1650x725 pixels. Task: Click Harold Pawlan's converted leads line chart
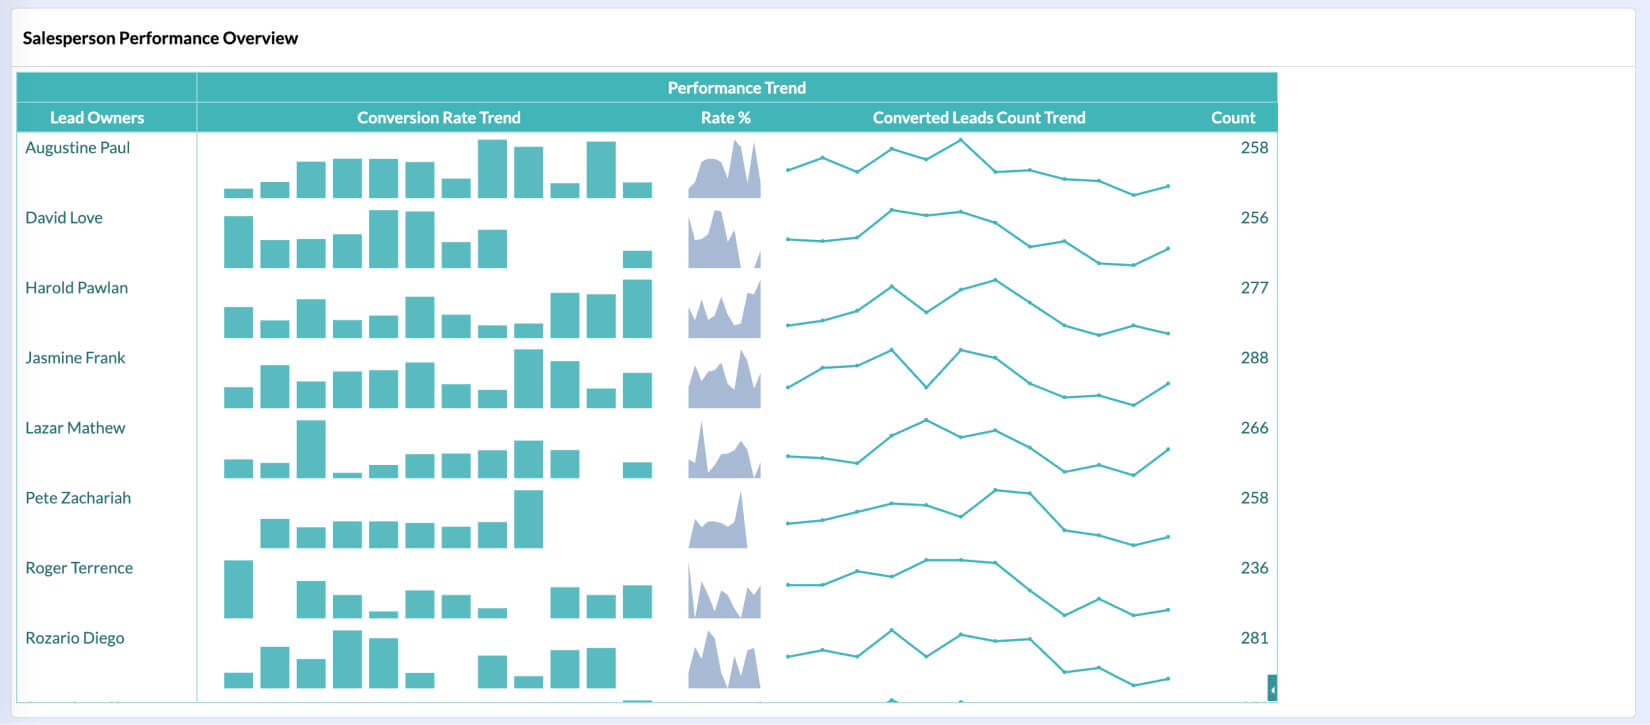(x=978, y=308)
